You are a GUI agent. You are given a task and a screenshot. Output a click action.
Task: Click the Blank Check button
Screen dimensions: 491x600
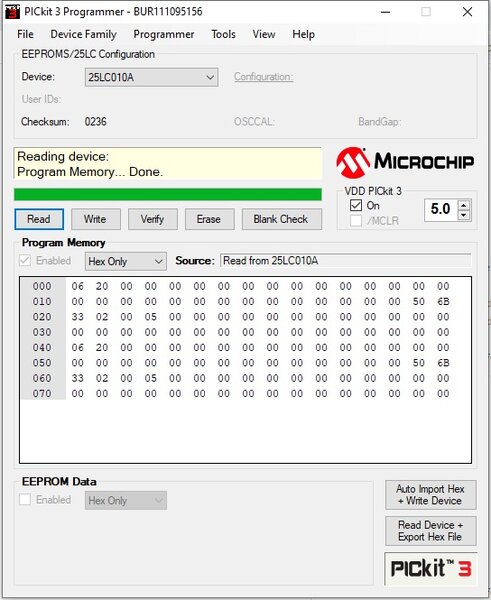click(282, 219)
